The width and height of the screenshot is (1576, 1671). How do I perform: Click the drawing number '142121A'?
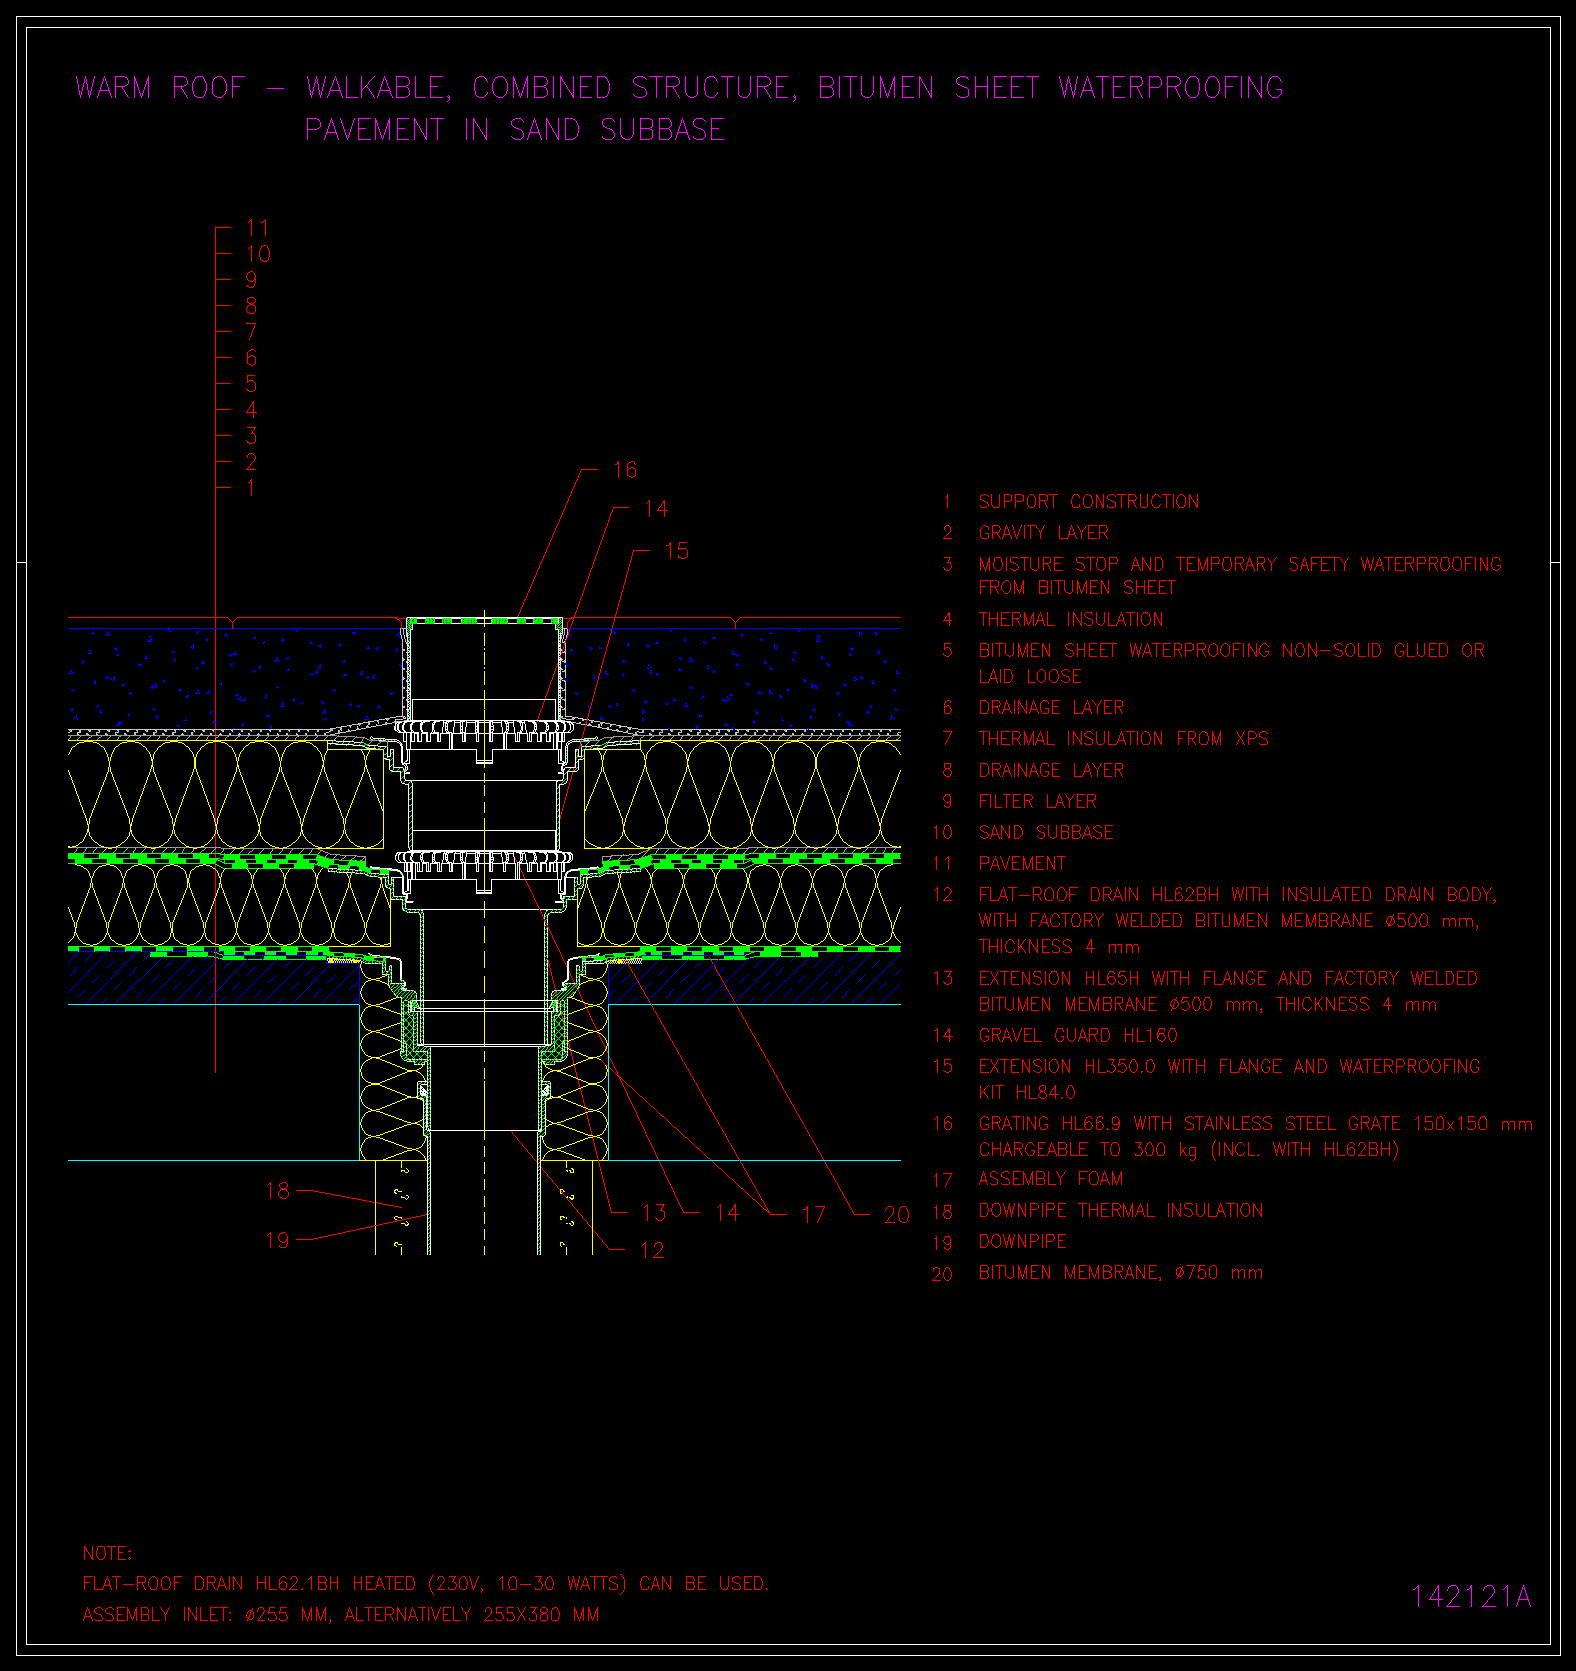click(x=1471, y=1597)
